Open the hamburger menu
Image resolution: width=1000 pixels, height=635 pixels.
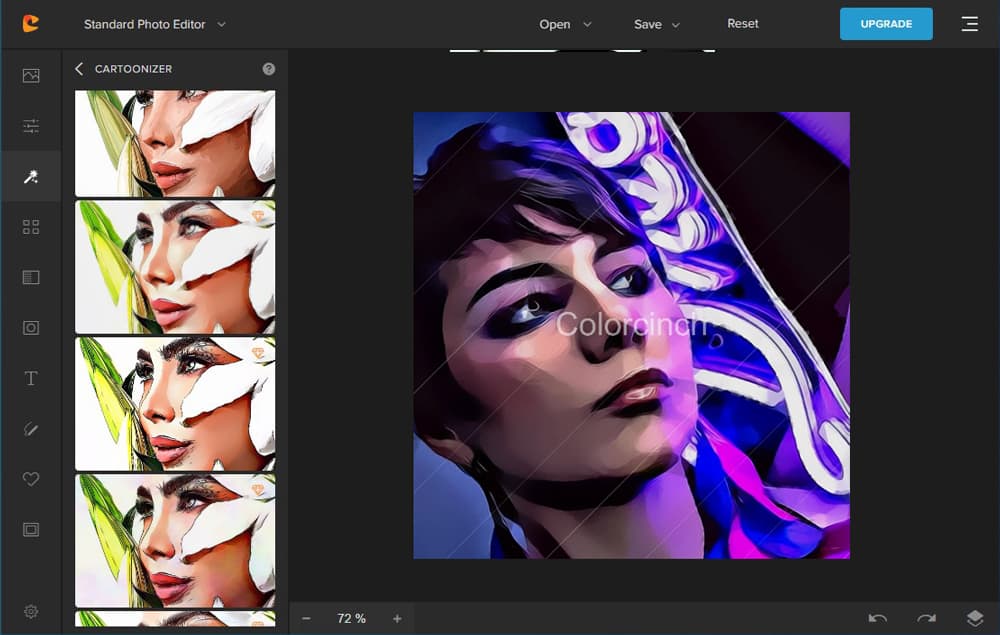[x=969, y=23]
